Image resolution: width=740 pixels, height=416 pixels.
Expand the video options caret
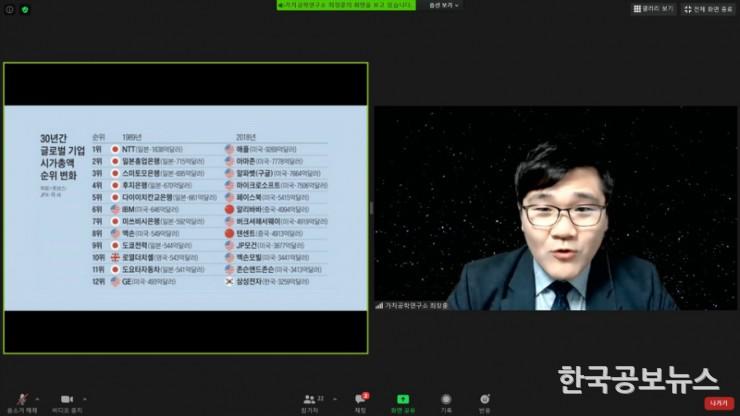[84, 399]
